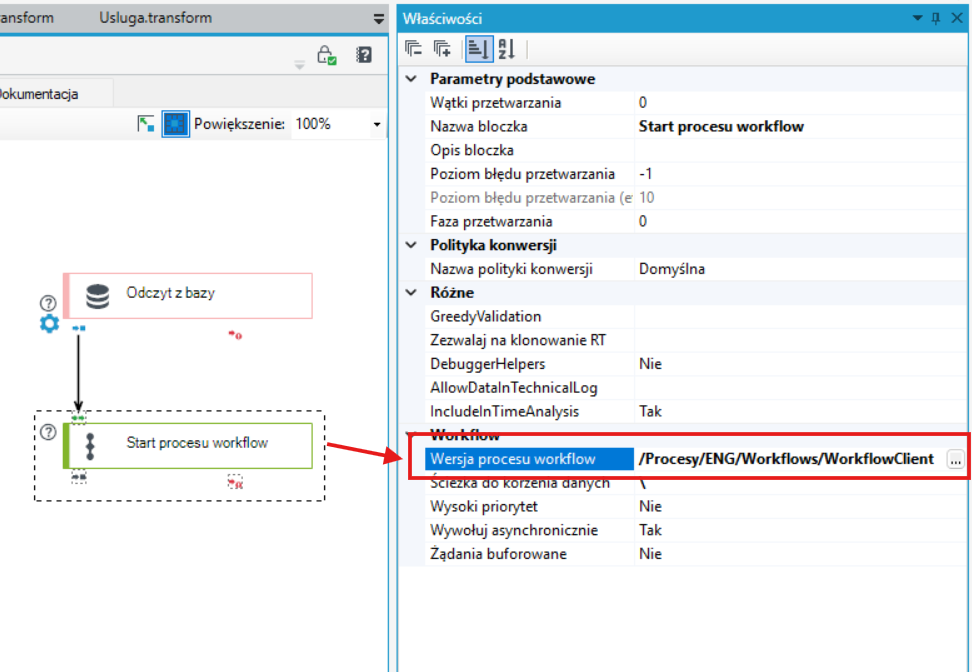Open the Dokumentacja tab
The width and height of the screenshot is (972, 672).
point(38,94)
